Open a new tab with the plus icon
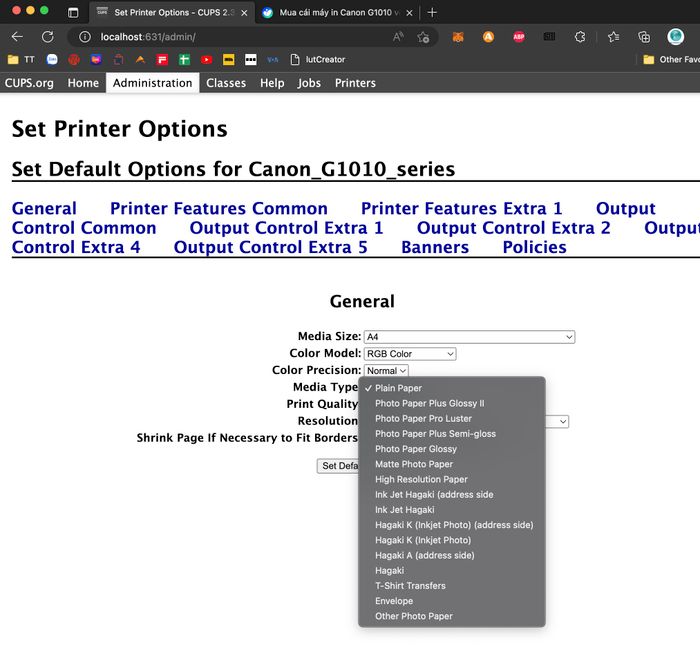 pos(432,12)
